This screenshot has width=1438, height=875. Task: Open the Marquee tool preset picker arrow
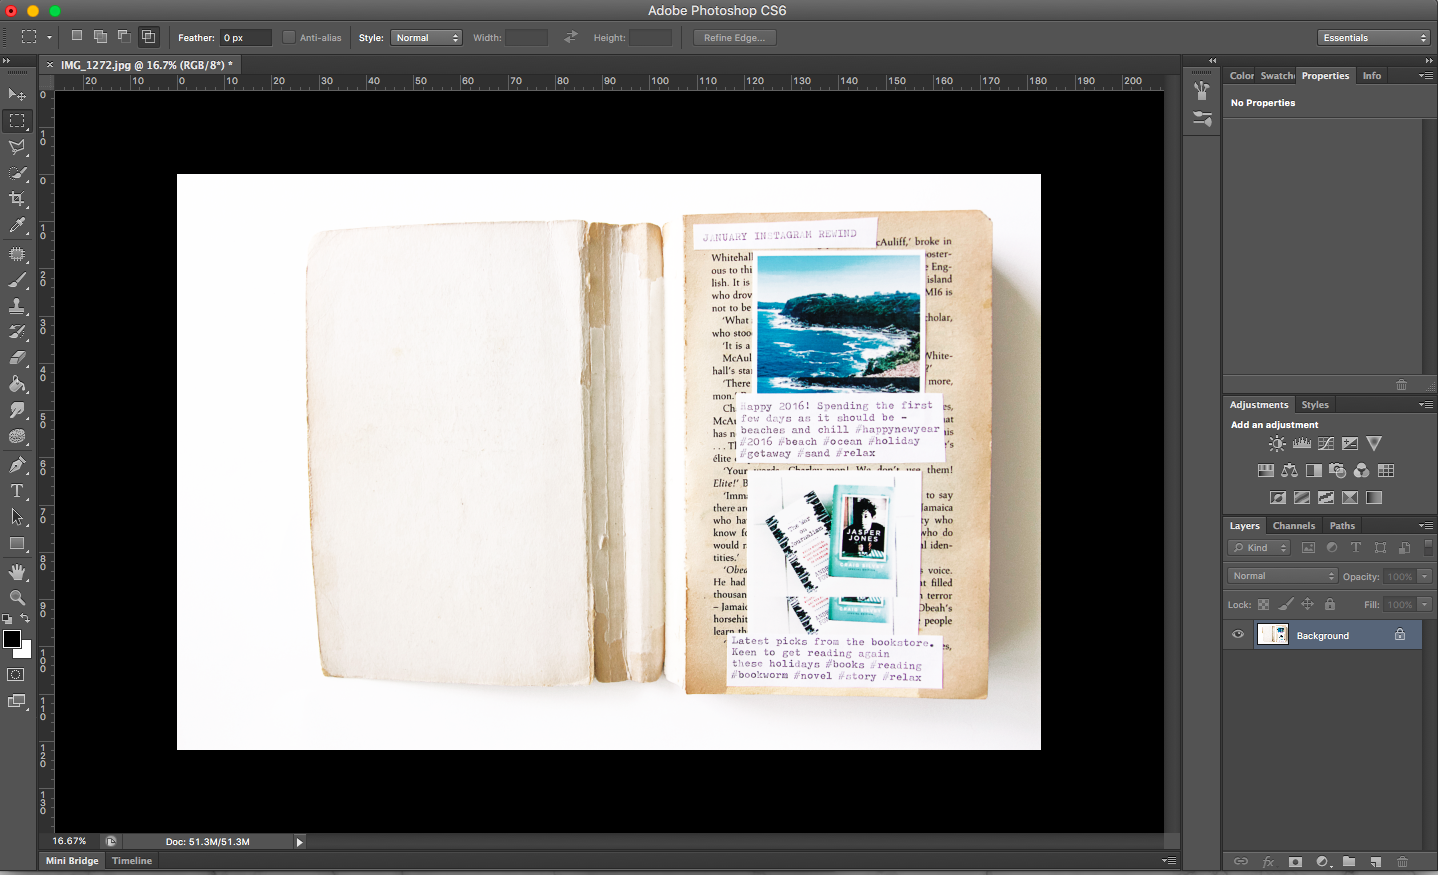point(49,38)
